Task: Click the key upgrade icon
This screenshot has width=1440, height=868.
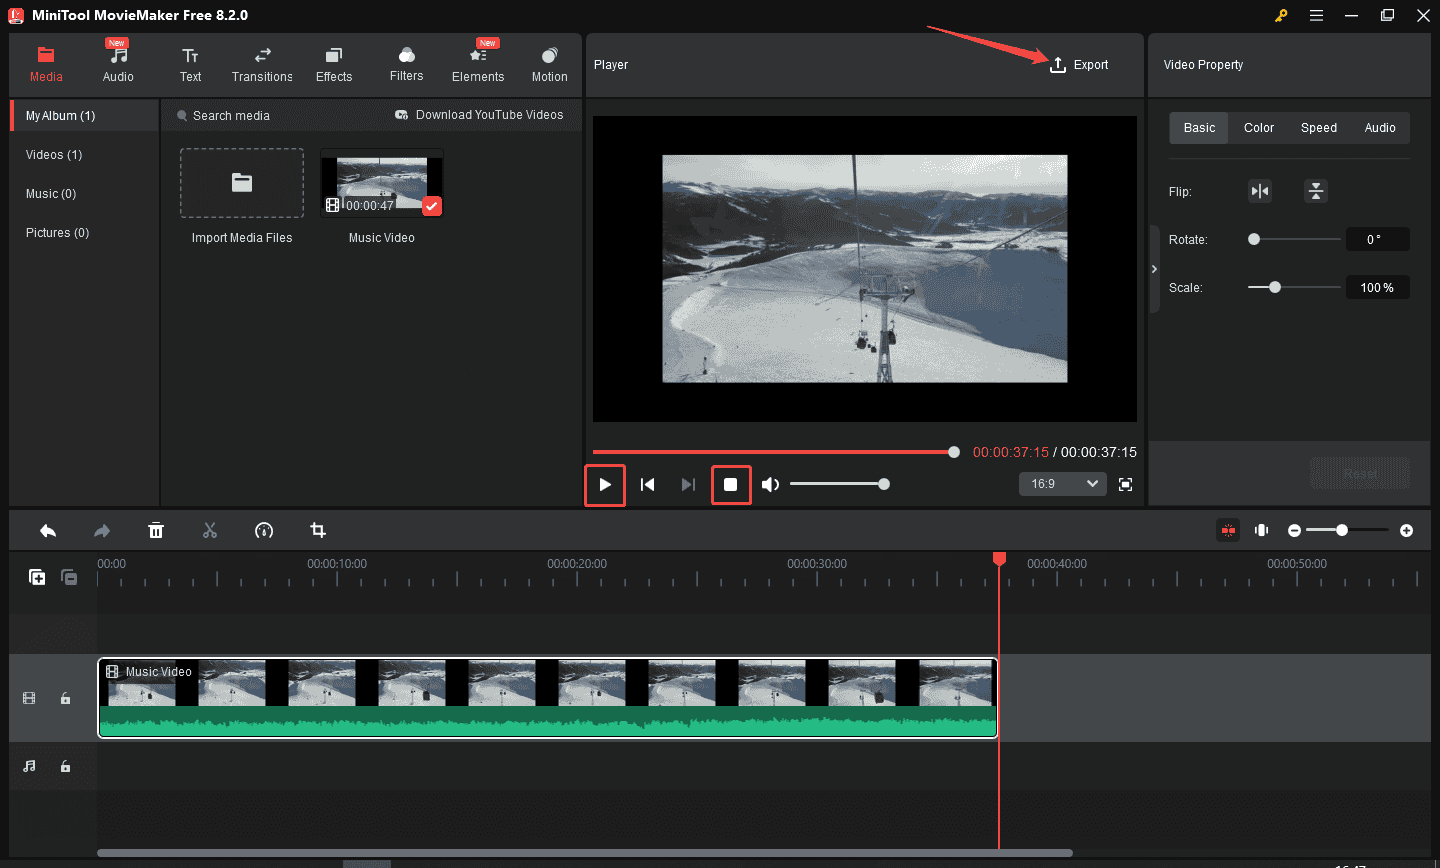Action: click(x=1281, y=15)
